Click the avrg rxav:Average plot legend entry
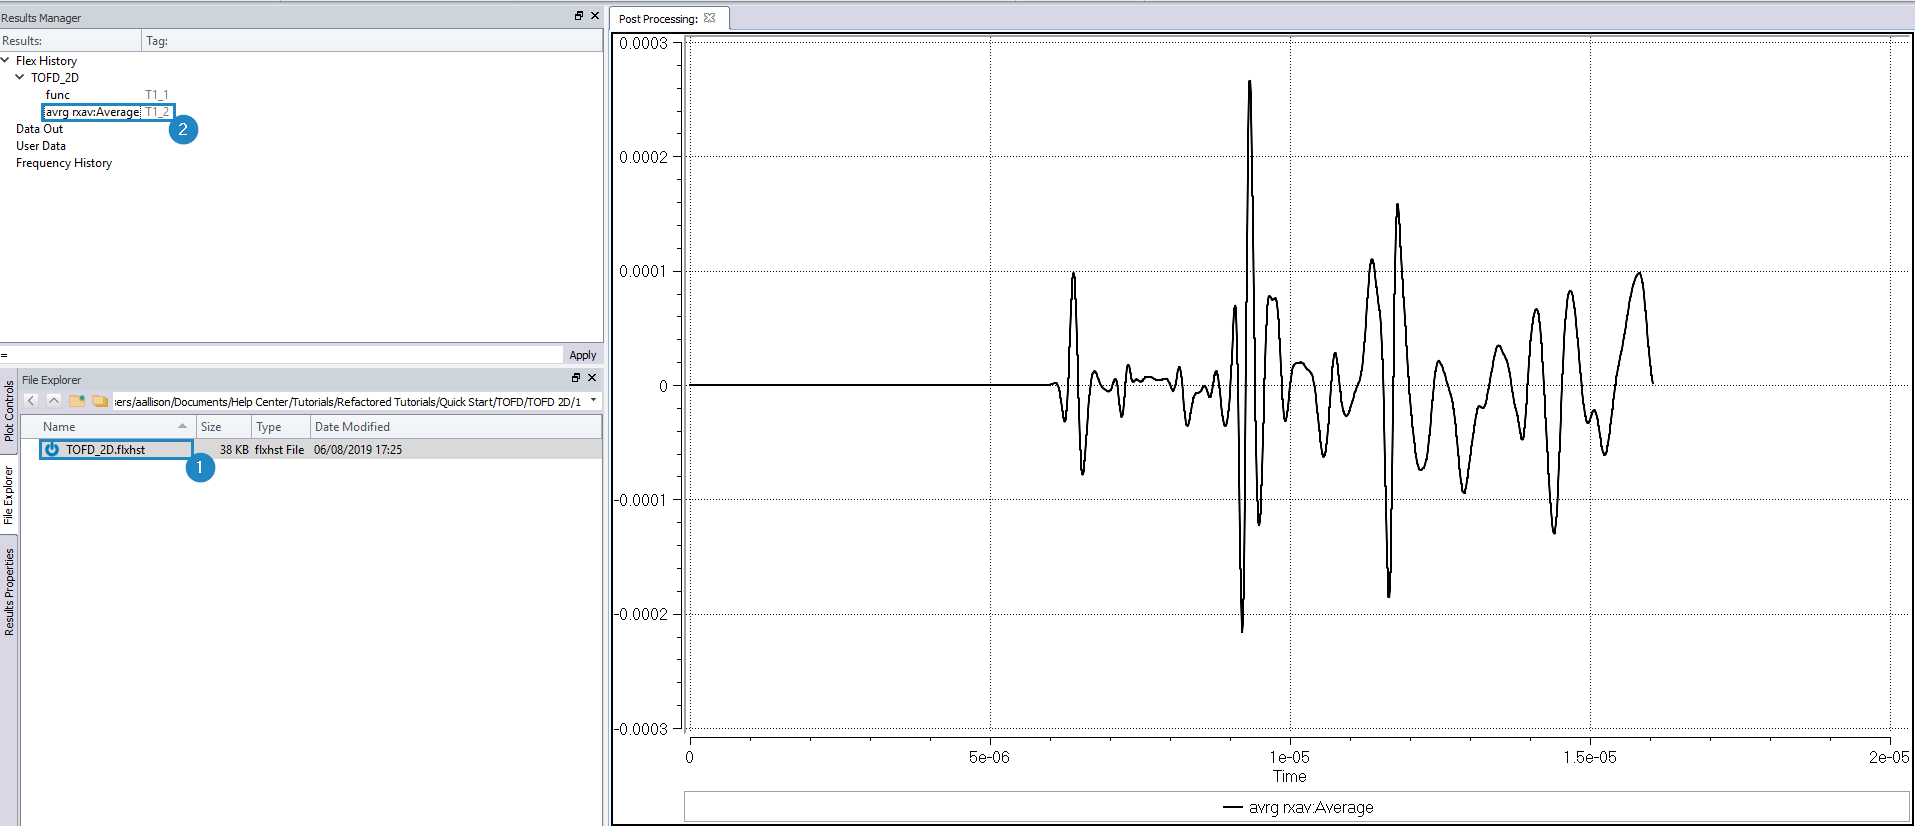Screen dimensions: 1915x826 tap(1298, 807)
